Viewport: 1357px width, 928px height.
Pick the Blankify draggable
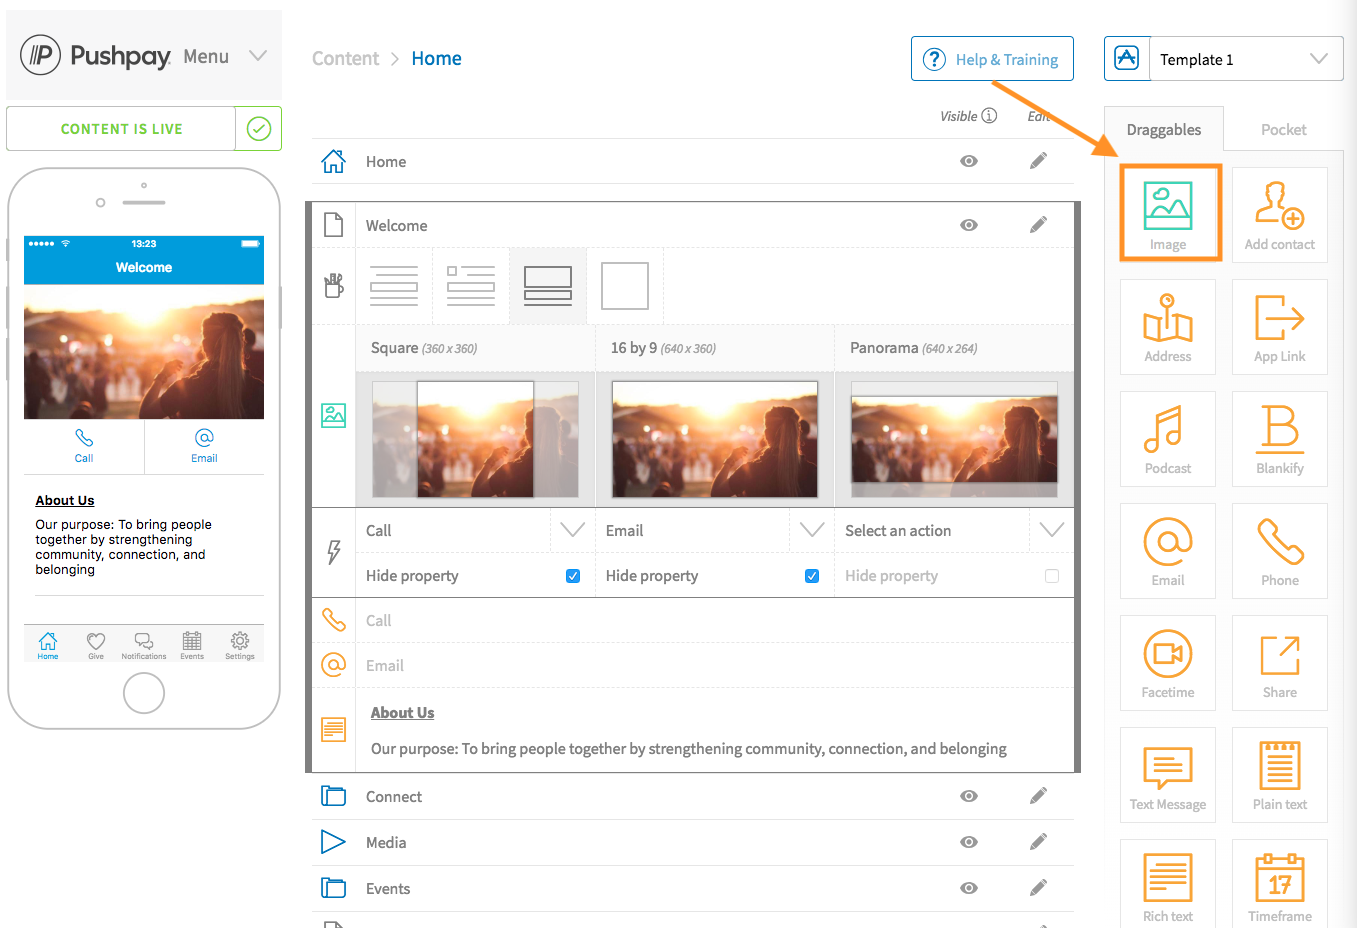1279,439
